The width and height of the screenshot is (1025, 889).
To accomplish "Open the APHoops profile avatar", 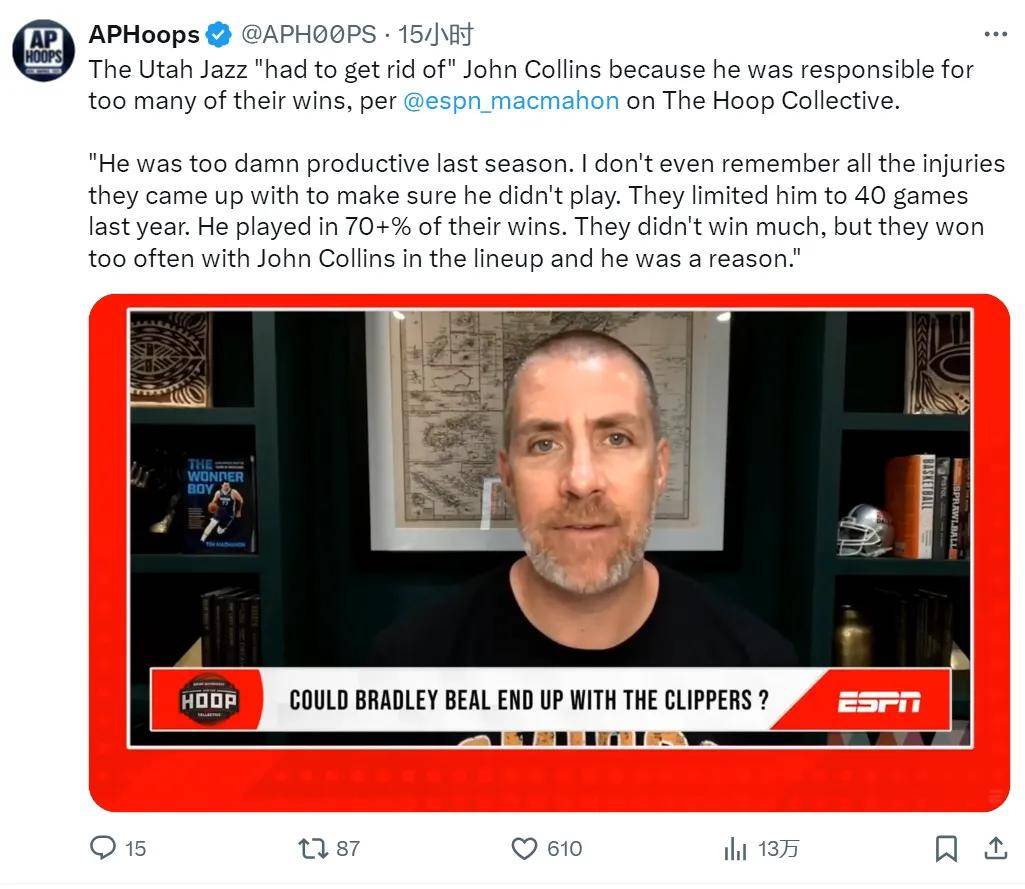I will [44, 50].
